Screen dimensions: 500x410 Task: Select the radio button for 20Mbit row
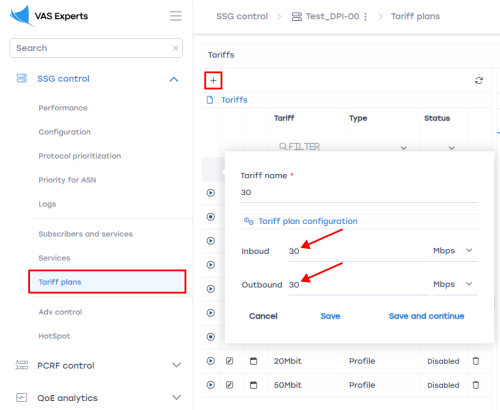tap(210, 361)
